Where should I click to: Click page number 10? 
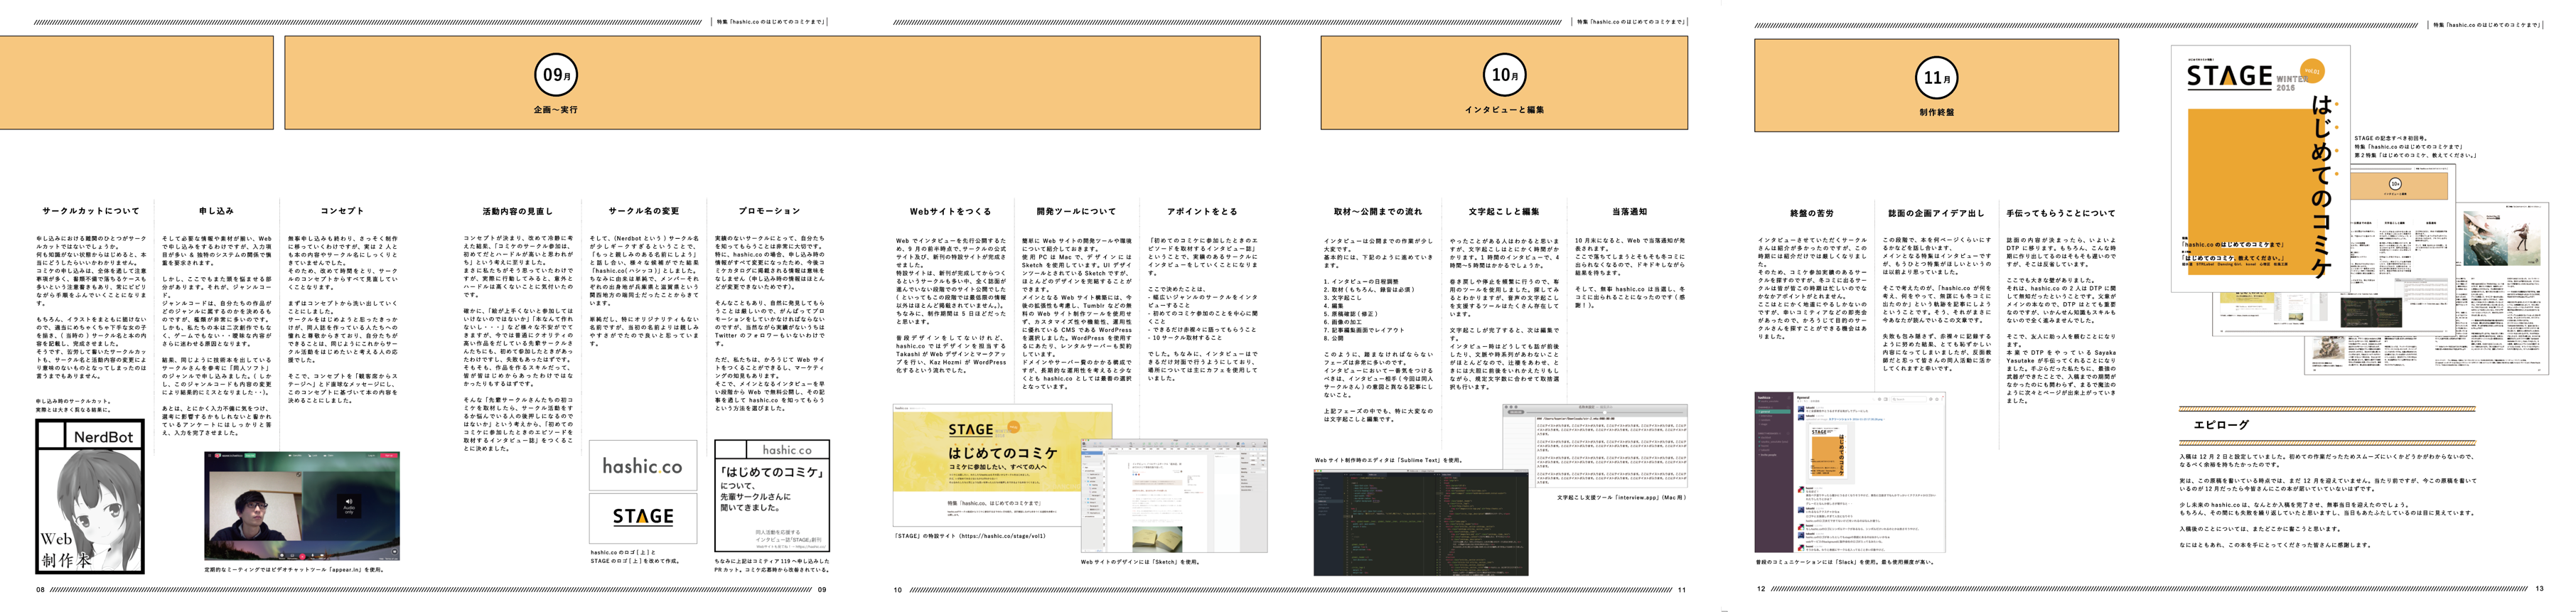pos(897,590)
